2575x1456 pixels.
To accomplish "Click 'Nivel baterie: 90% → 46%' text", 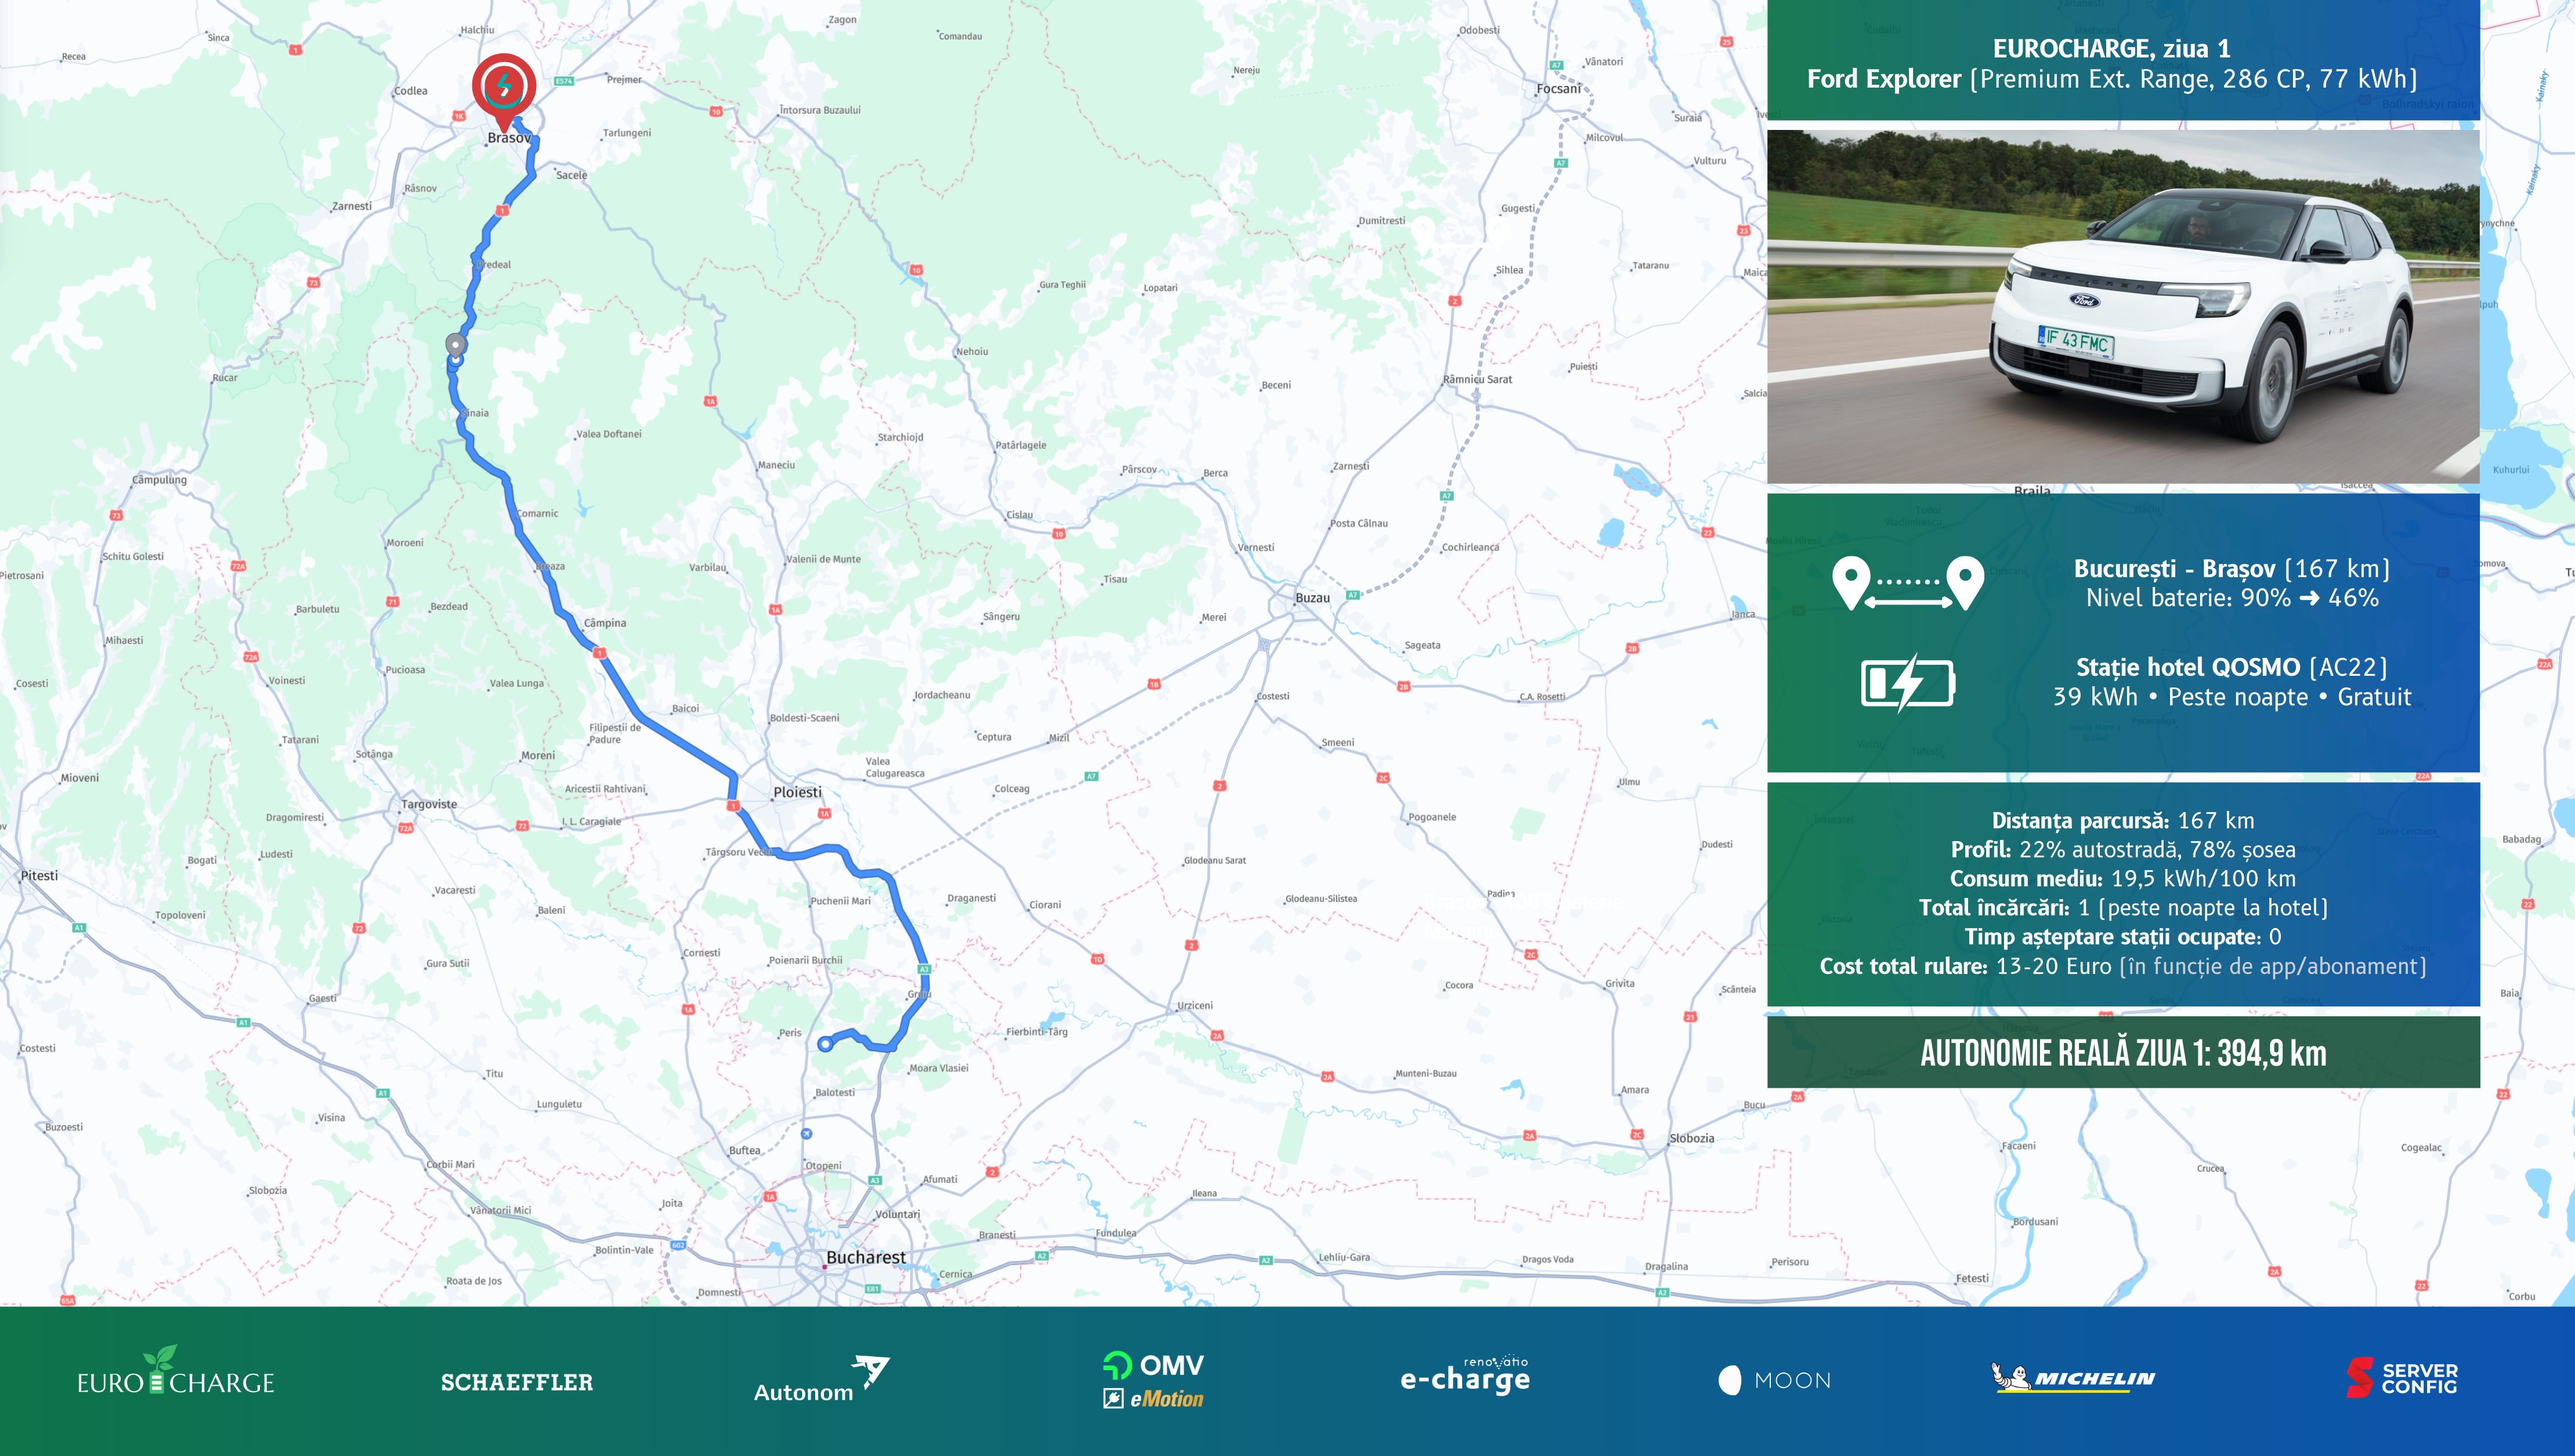I will 2232,598.
